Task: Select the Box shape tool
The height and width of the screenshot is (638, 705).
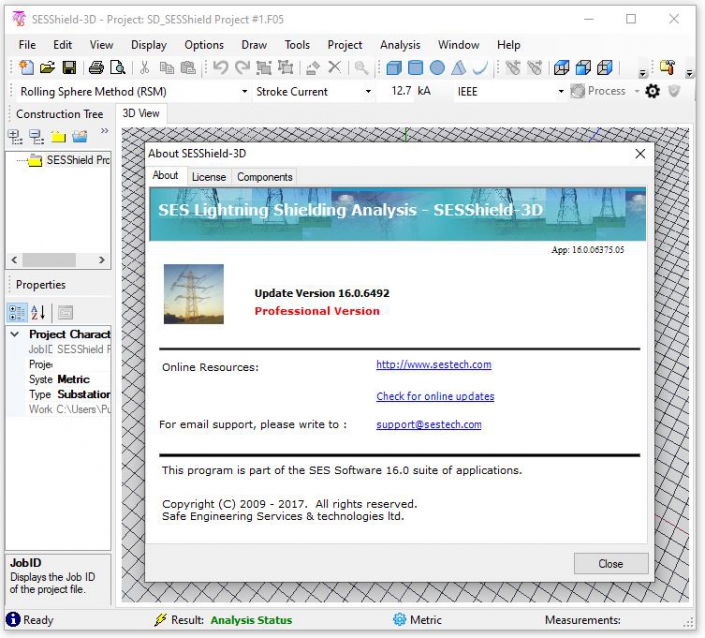Action: click(394, 67)
